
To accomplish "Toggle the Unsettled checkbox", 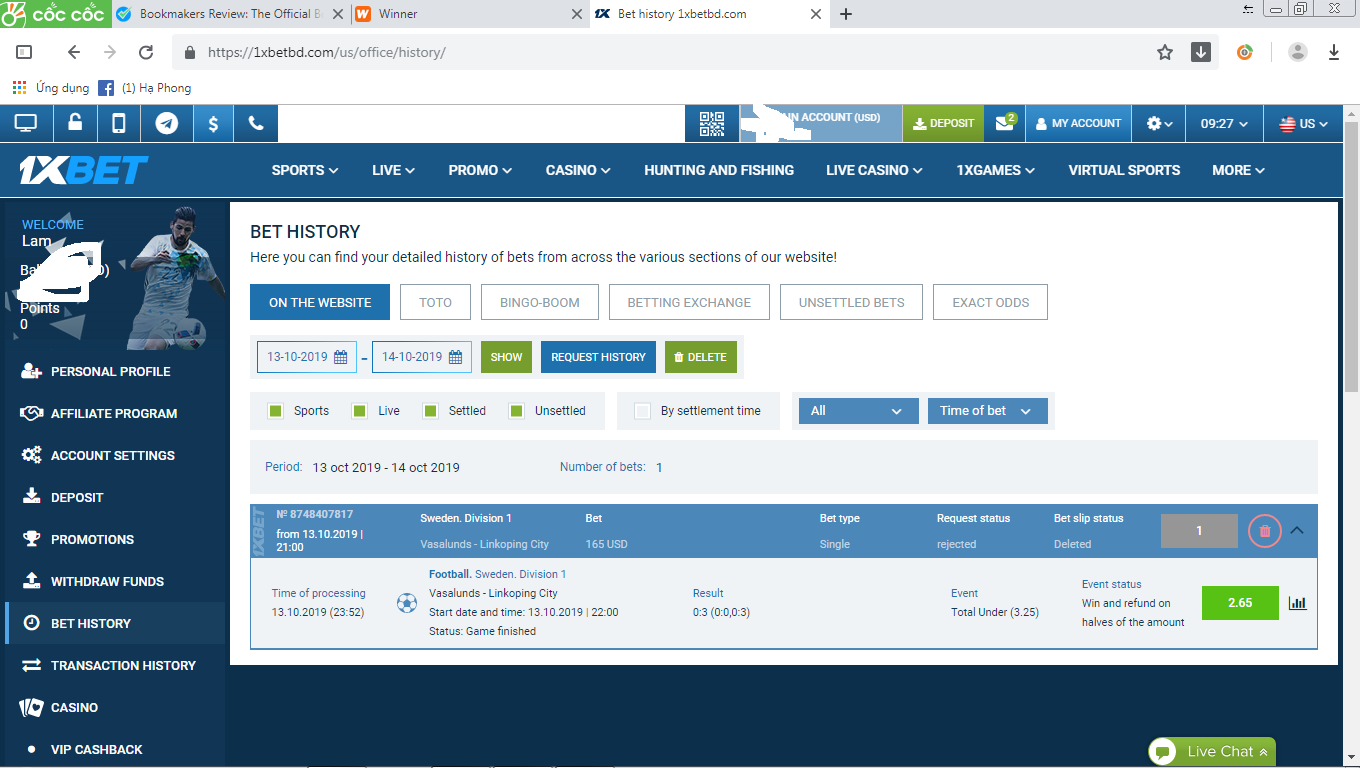I will 517,411.
